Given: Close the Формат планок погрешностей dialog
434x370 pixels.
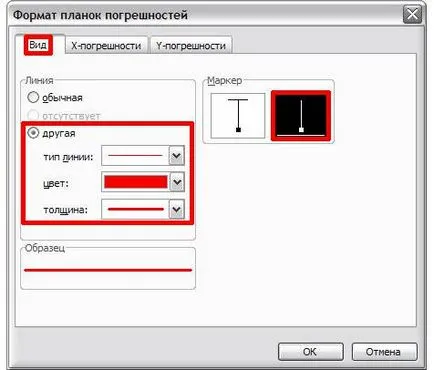Looking at the screenshot, I should [x=412, y=15].
